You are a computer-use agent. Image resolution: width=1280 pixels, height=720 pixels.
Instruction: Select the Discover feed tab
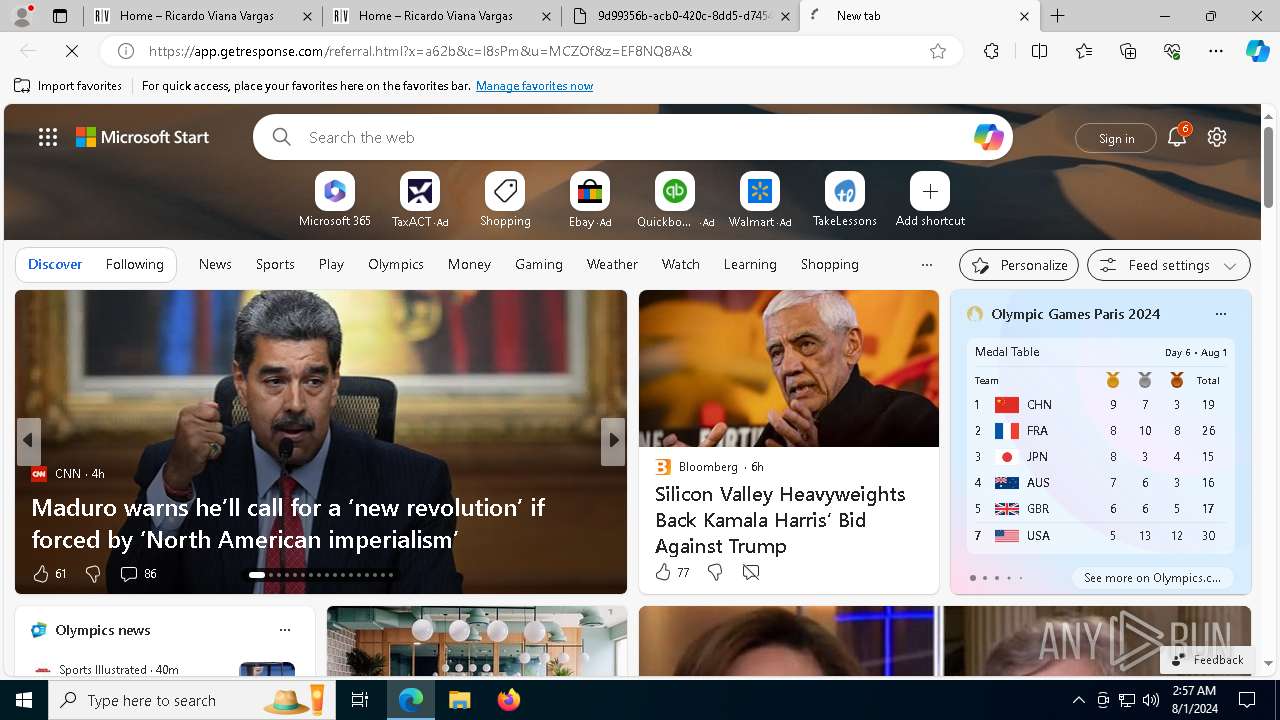pos(55,264)
